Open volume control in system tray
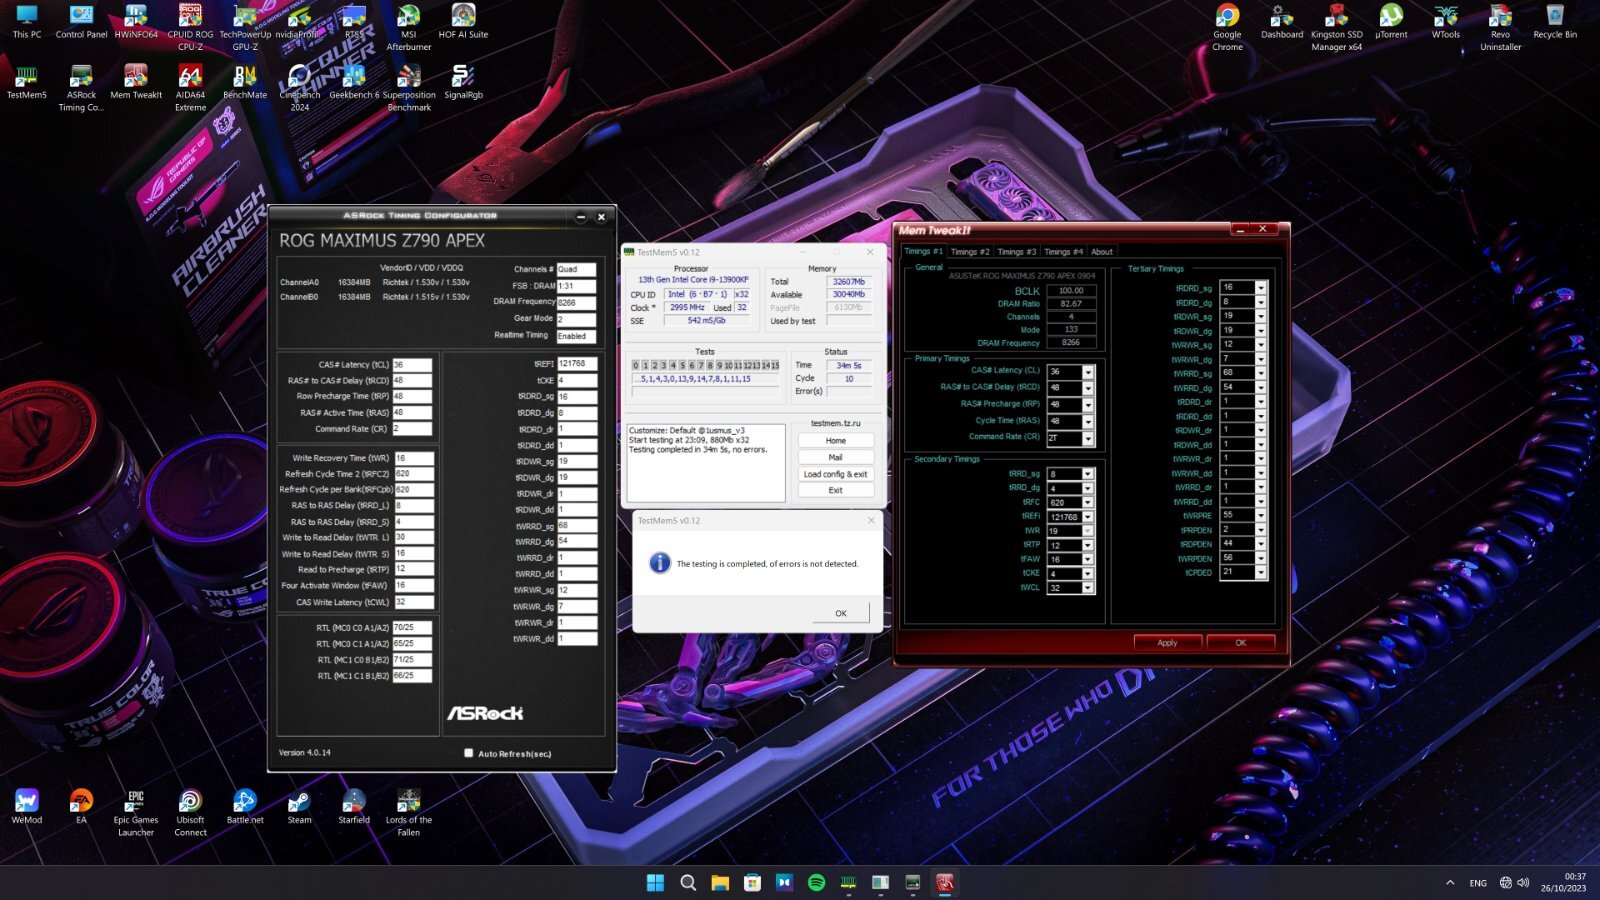This screenshot has height=900, width=1600. click(1523, 882)
